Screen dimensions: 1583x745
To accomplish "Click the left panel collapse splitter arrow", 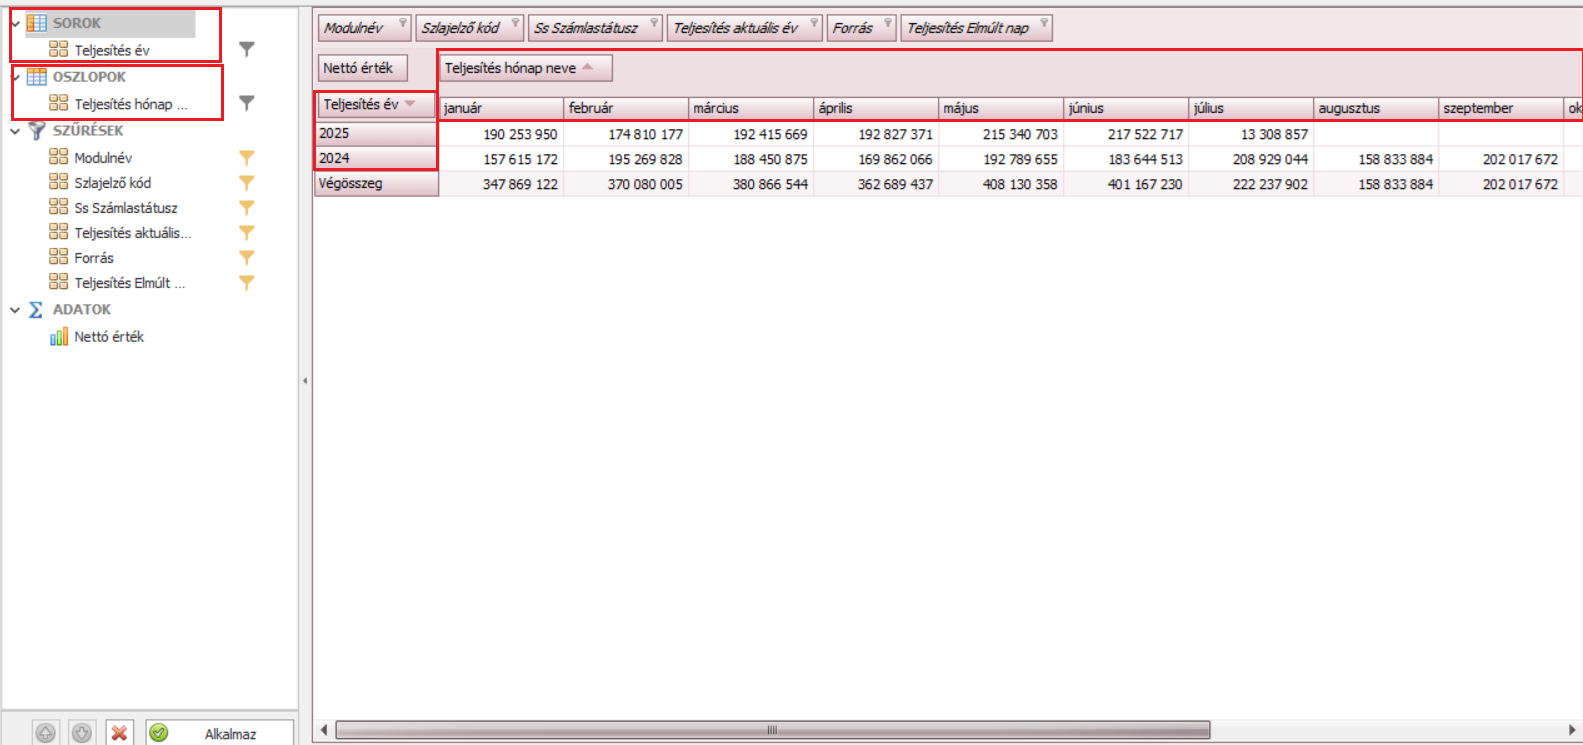I will pos(305,380).
